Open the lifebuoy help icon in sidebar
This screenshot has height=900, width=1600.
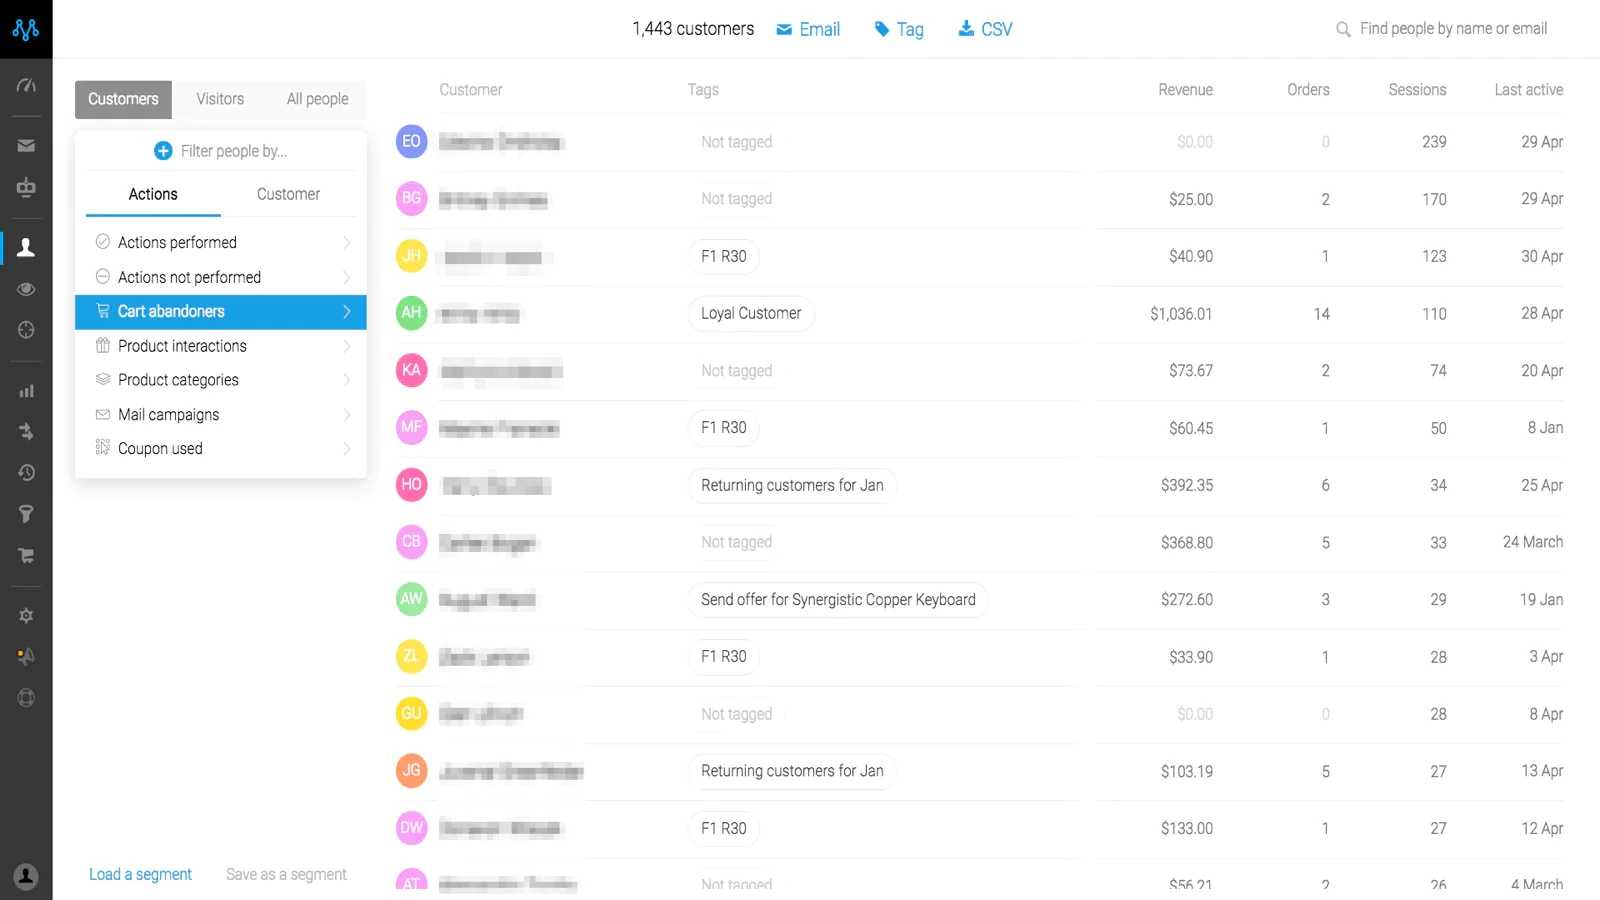coord(26,698)
